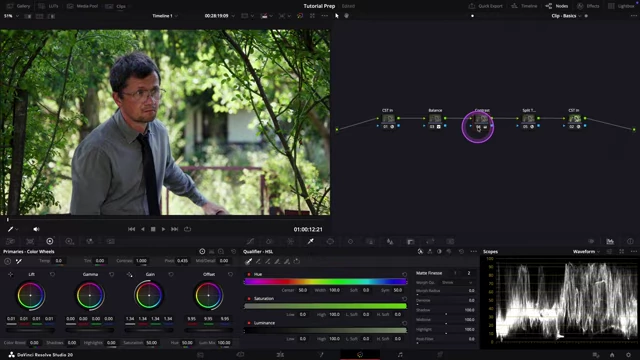Open the Tracker palette
The height and width of the screenshot is (360, 640).
350,241
